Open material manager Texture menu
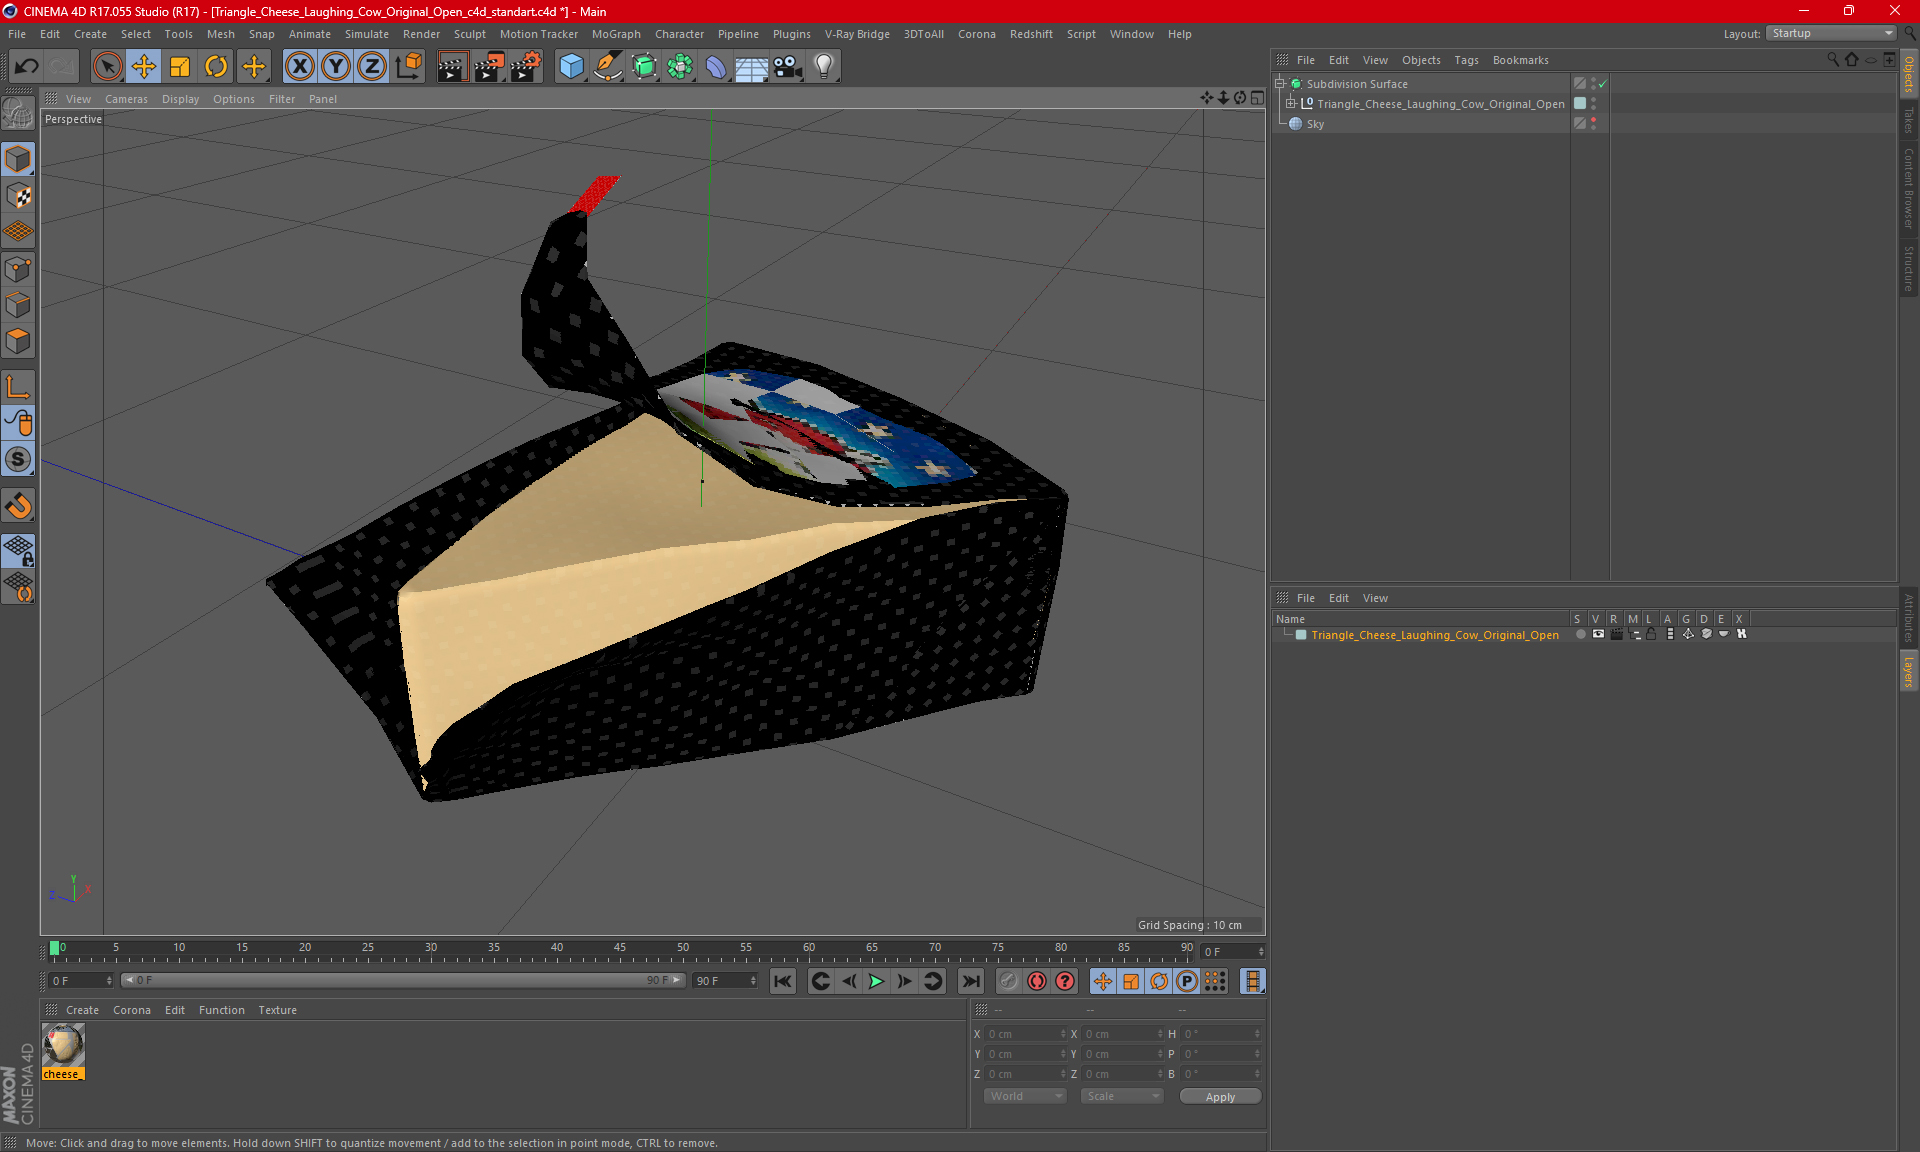Screen dimensions: 1920x1152 tap(277, 1010)
